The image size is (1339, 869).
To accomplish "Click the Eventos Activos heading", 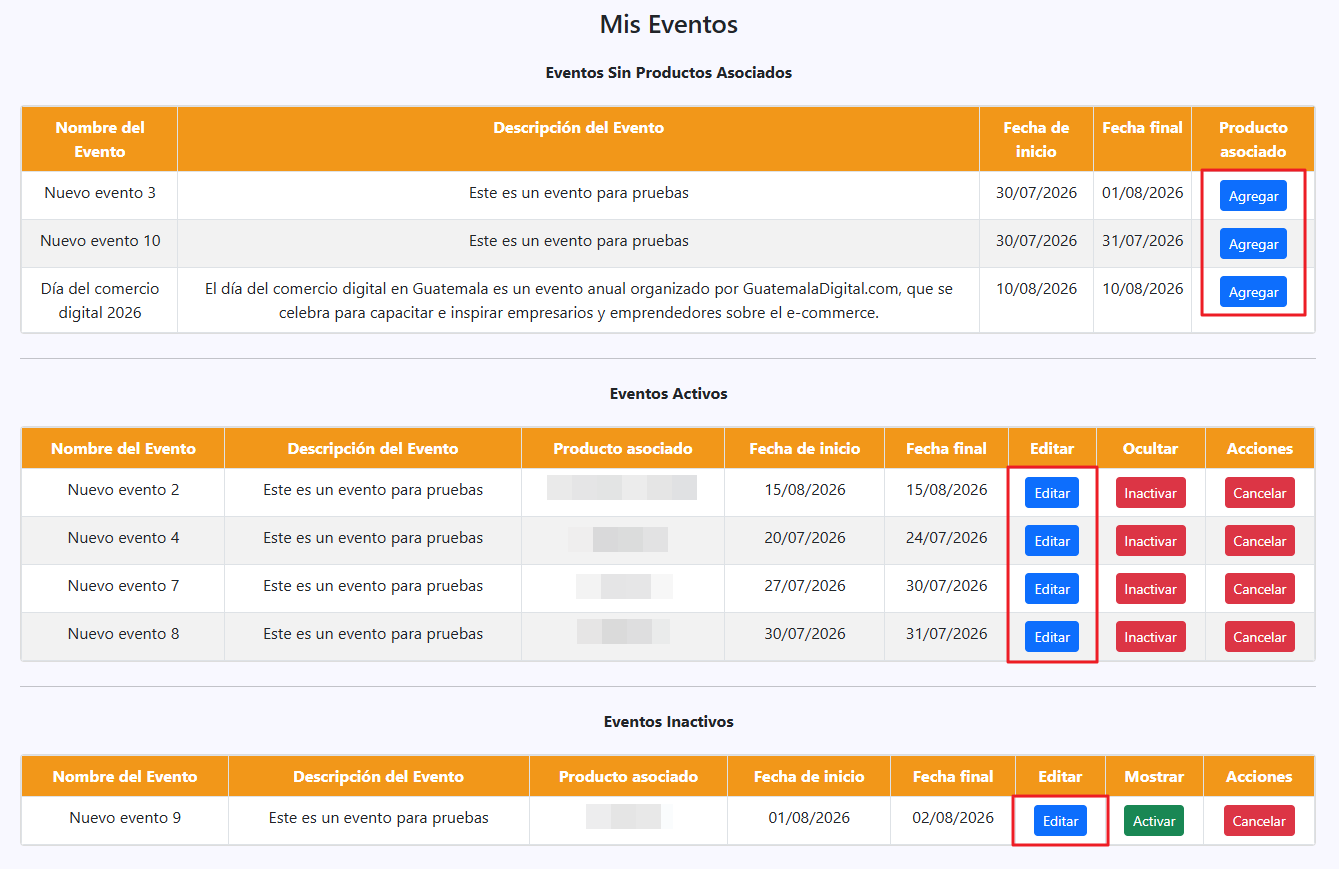I will pos(669,394).
